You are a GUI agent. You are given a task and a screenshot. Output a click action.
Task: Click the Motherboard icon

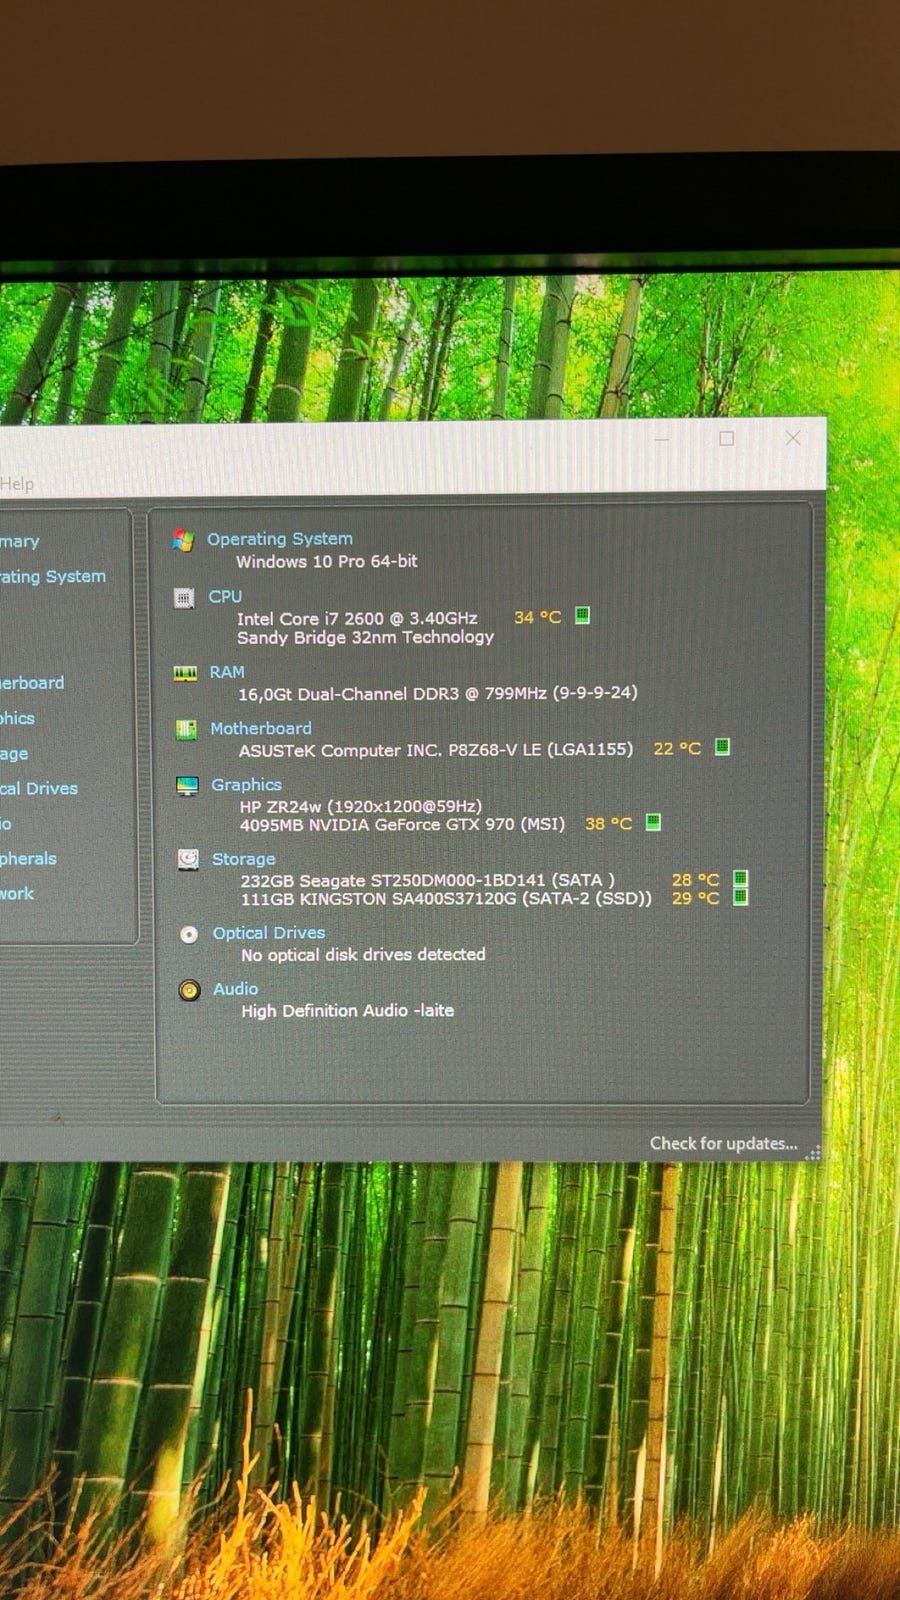click(x=186, y=730)
